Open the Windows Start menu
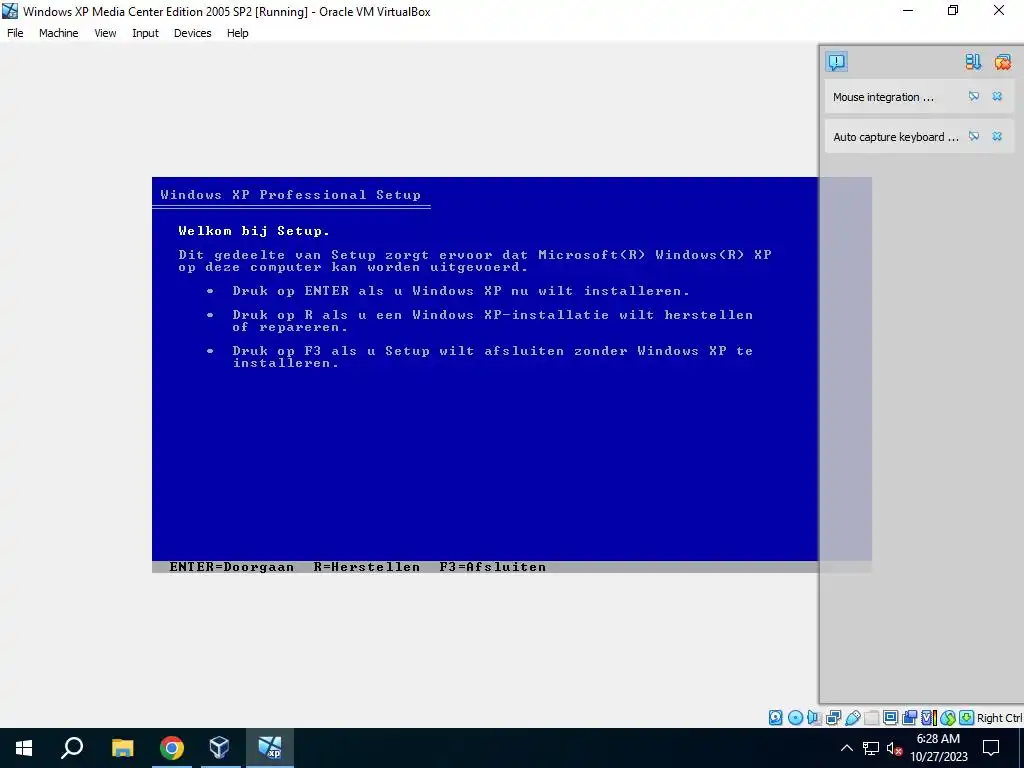Image resolution: width=1024 pixels, height=768 pixels. 24,748
